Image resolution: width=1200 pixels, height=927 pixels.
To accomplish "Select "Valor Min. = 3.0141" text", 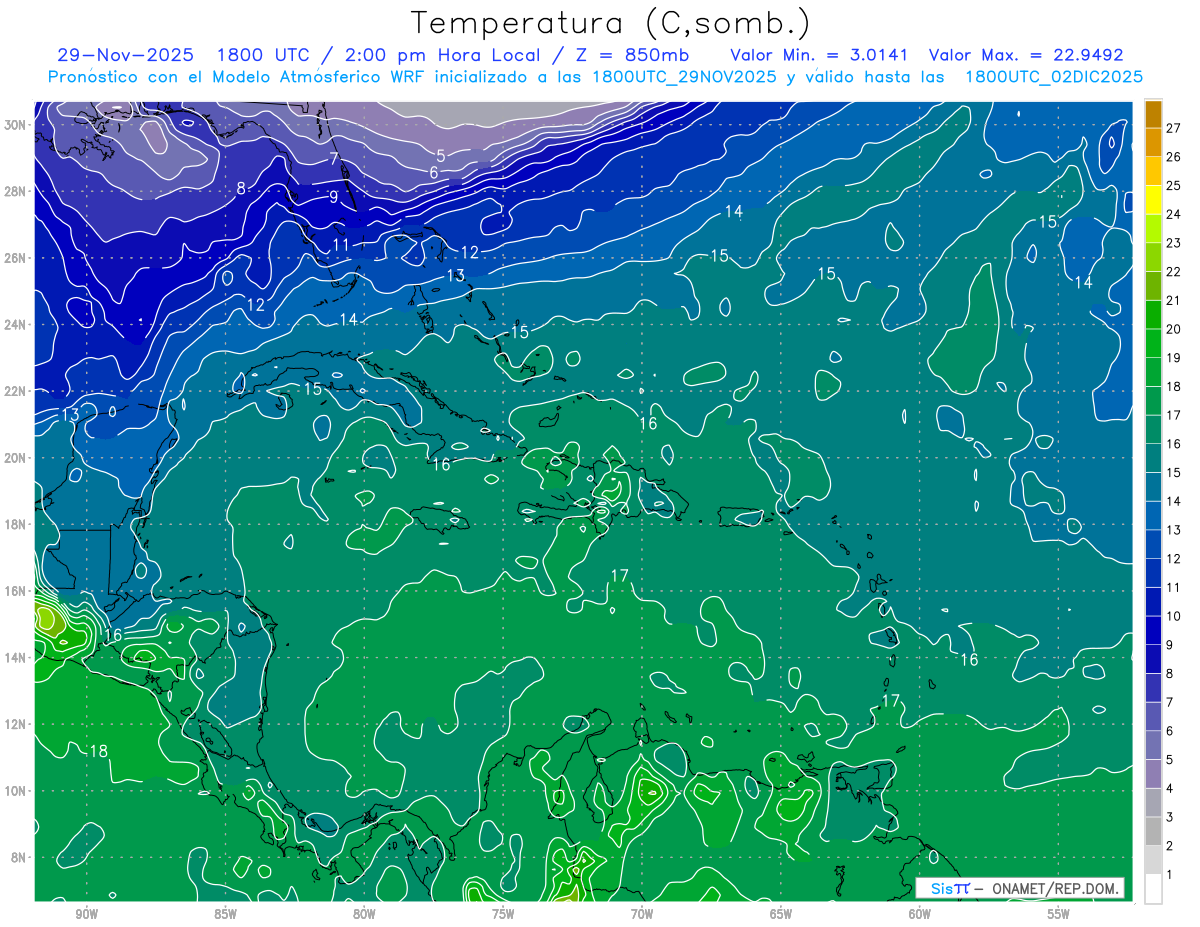I will (x=818, y=55).
